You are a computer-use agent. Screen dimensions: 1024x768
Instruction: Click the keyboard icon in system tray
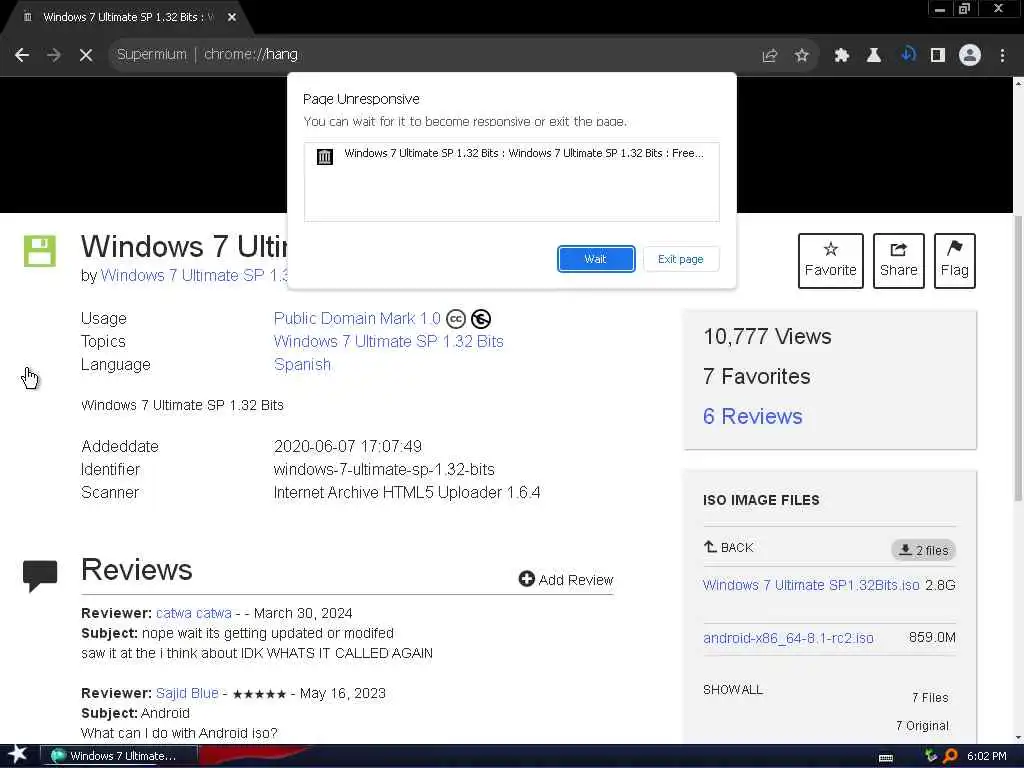886,758
